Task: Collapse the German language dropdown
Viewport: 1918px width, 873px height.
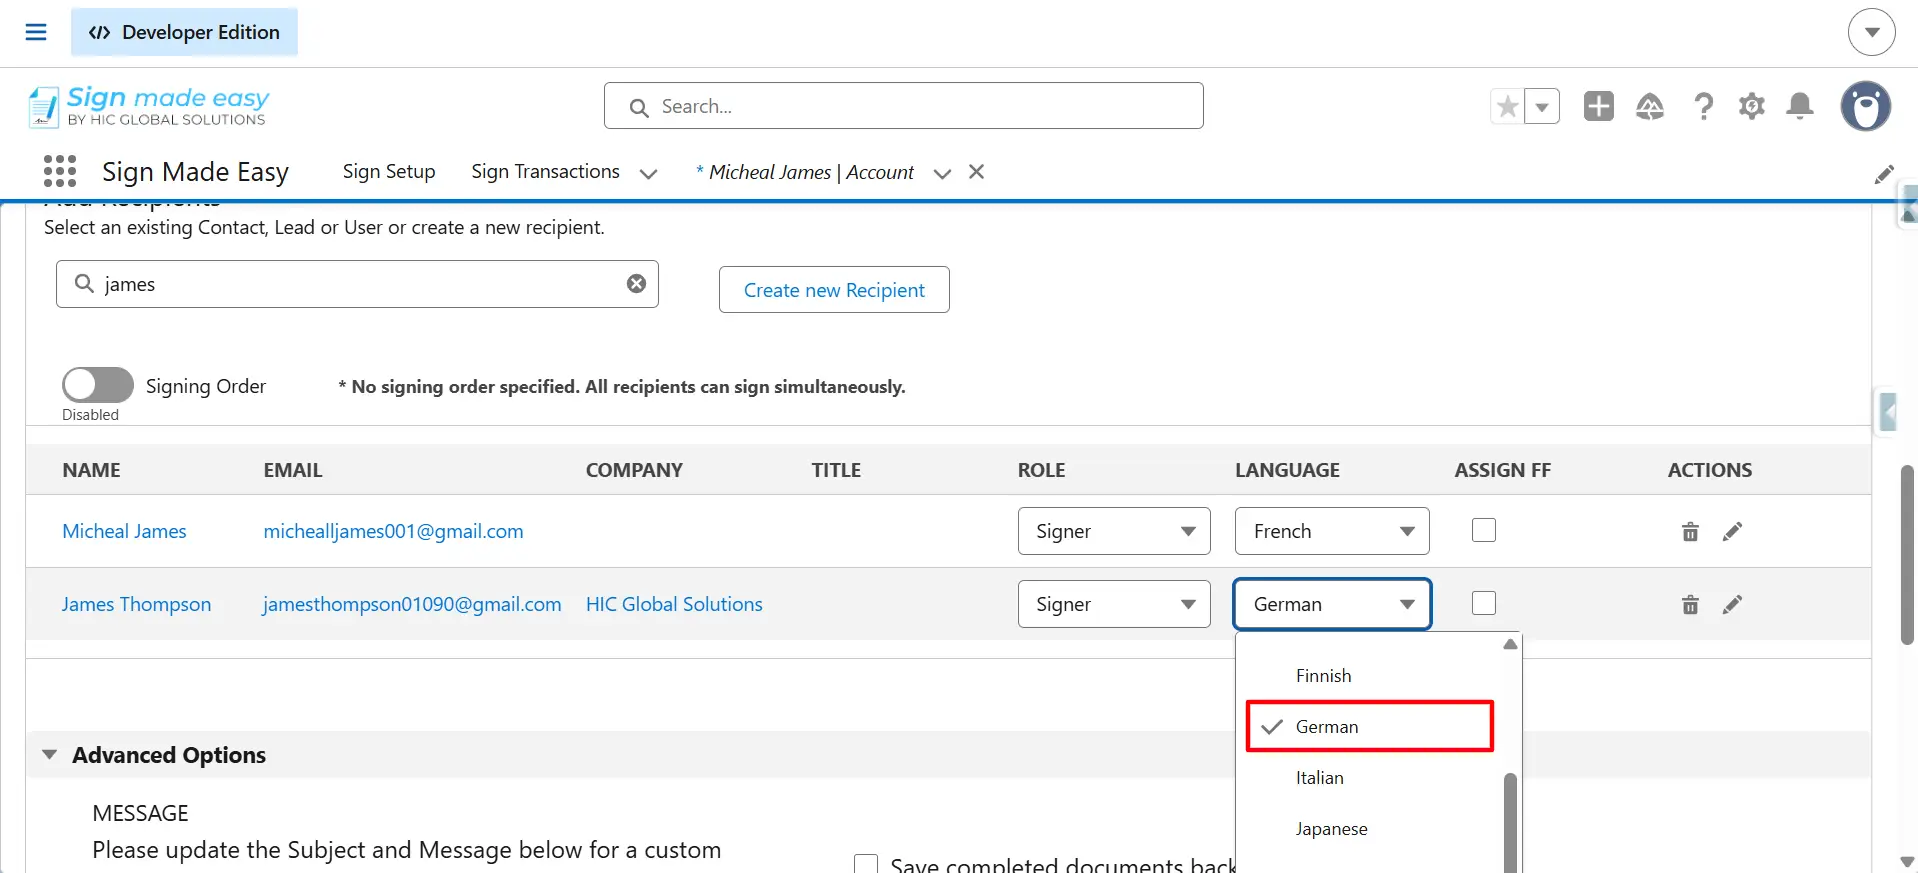Action: pos(1332,604)
